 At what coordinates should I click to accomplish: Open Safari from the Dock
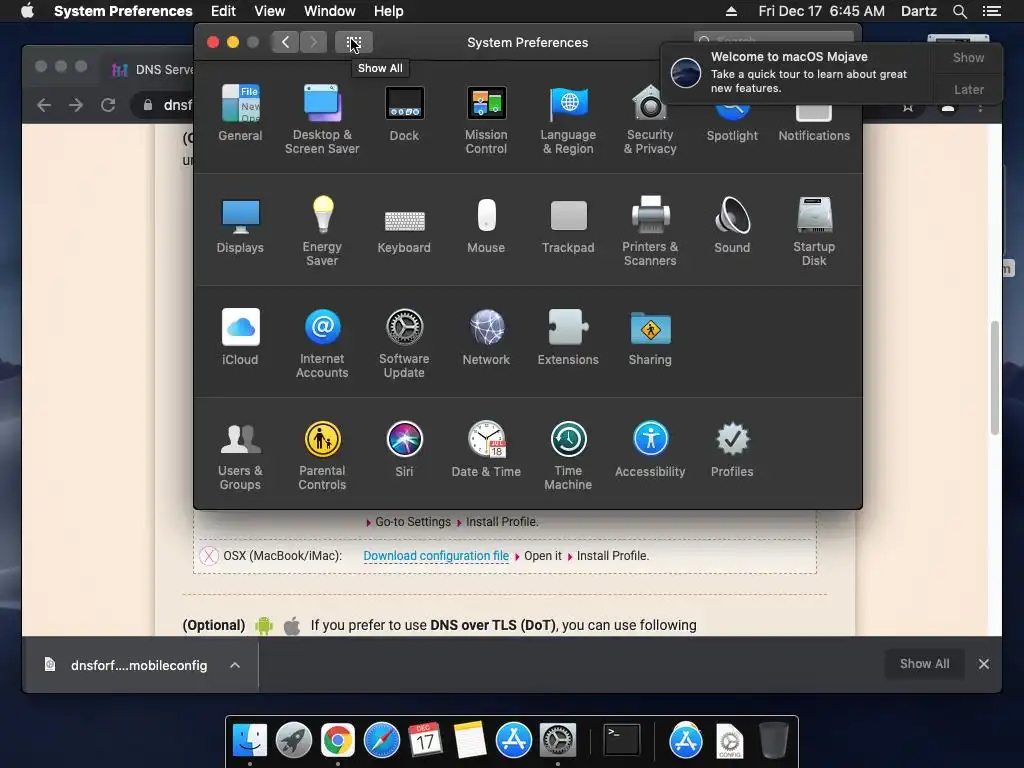pos(382,740)
